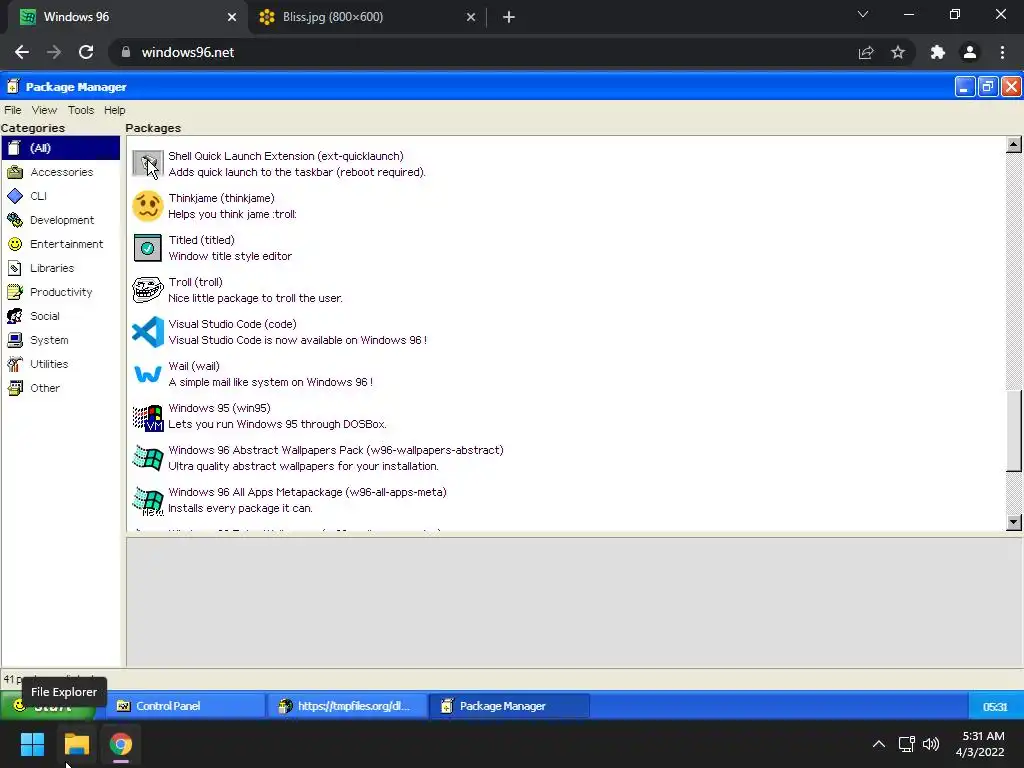Image resolution: width=1024 pixels, height=768 pixels.
Task: Go back to previous page
Action: click(x=22, y=52)
